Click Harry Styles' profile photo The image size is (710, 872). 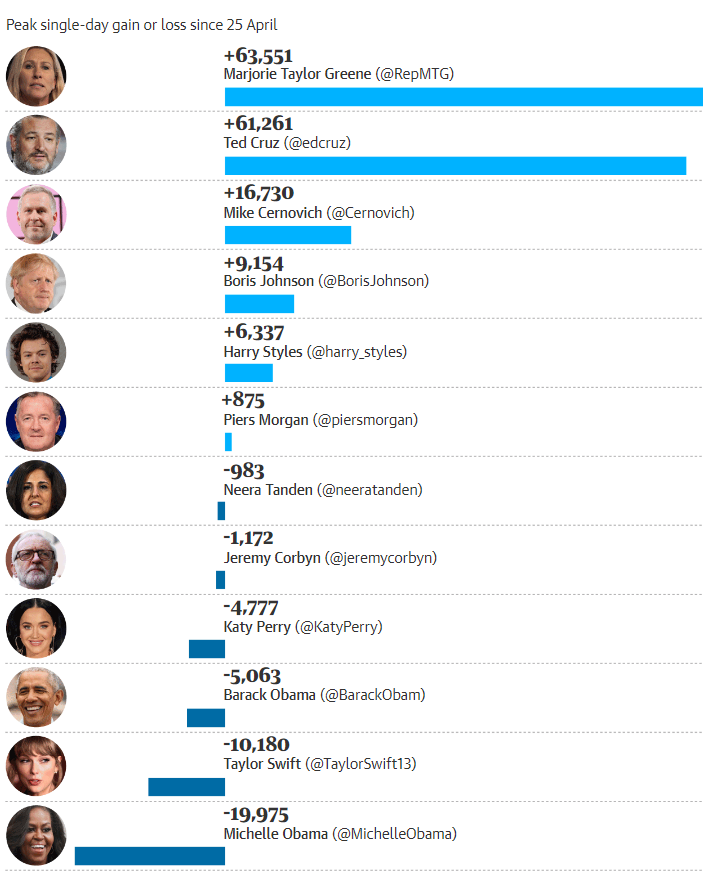36,352
